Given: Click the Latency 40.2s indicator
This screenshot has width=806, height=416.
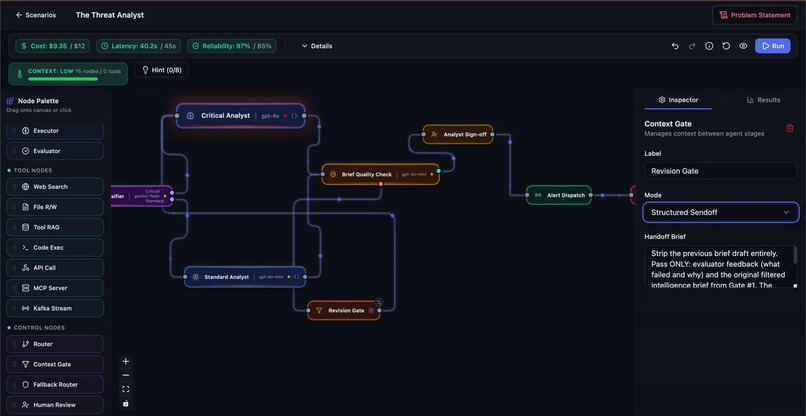Looking at the screenshot, I should tap(139, 46).
